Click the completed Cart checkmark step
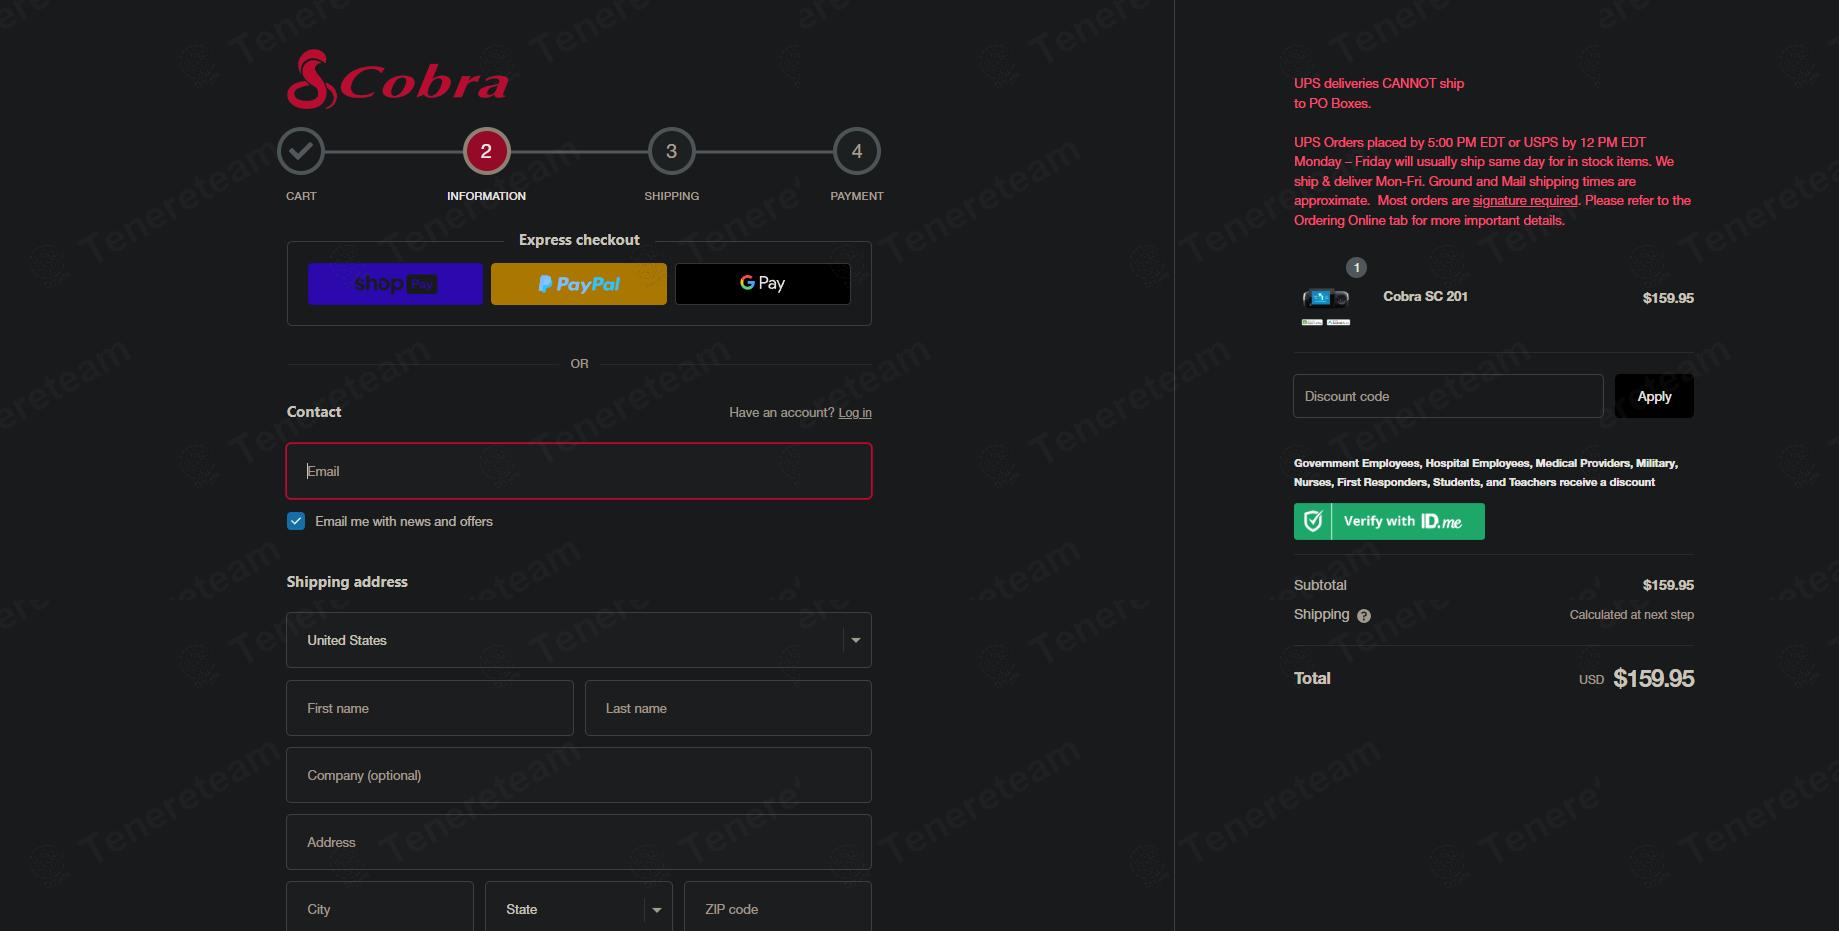This screenshot has width=1839, height=931. pyautogui.click(x=300, y=150)
